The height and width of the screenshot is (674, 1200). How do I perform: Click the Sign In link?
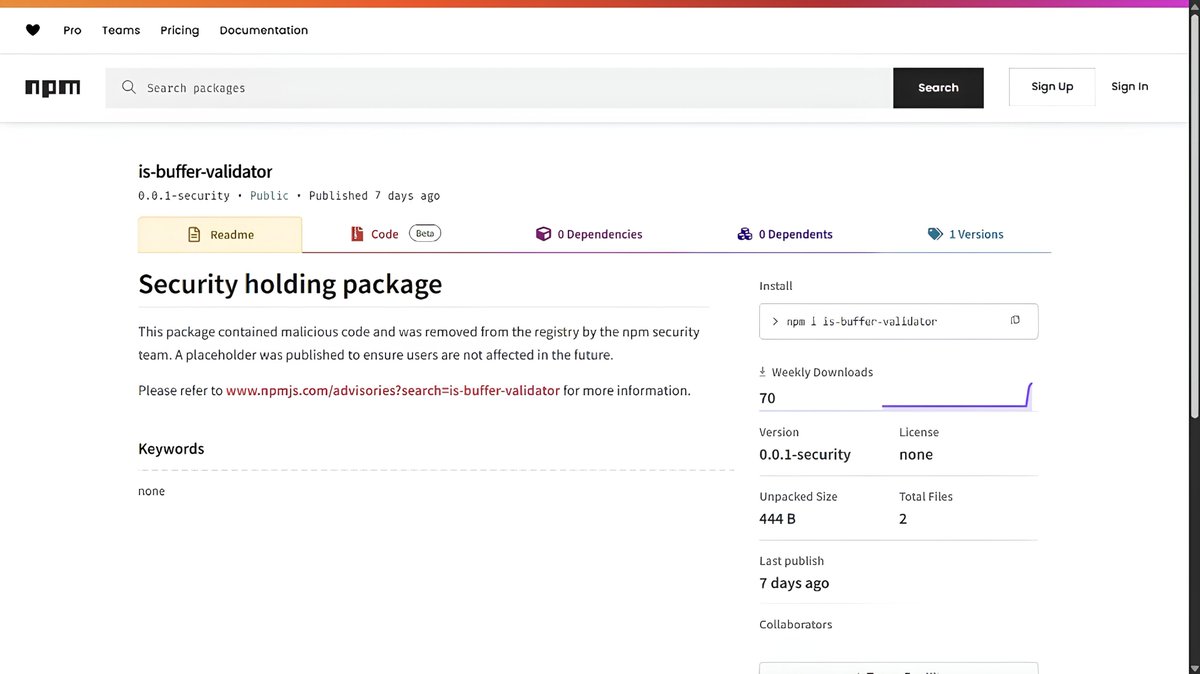click(x=1130, y=87)
